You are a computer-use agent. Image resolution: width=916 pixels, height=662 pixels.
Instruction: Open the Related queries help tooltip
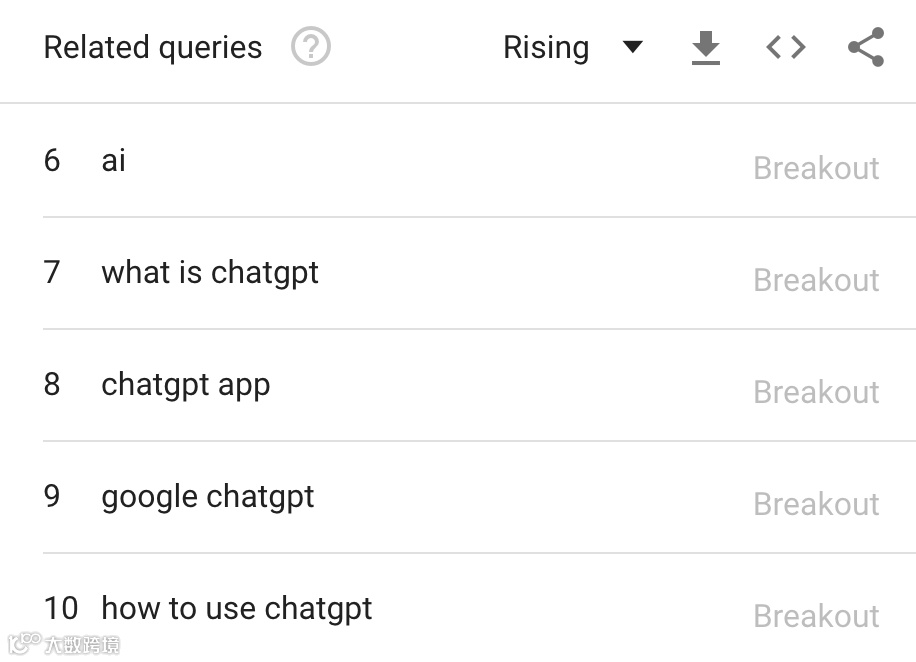[310, 46]
